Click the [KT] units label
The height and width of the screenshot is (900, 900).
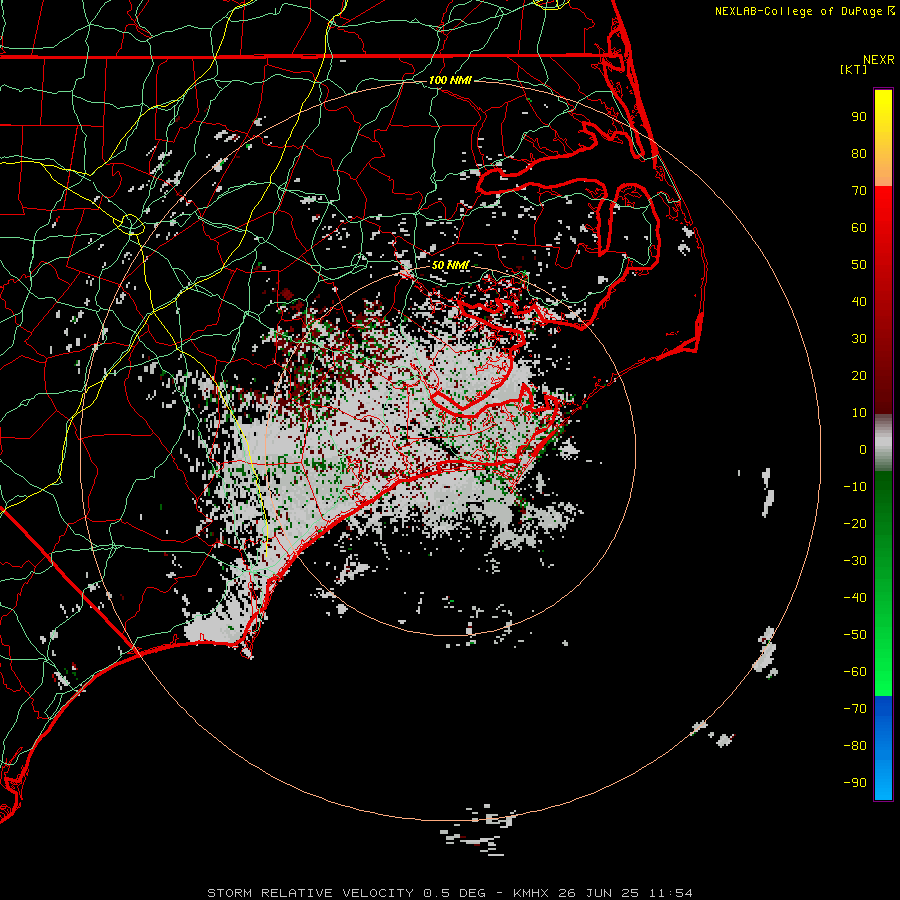[x=853, y=69]
